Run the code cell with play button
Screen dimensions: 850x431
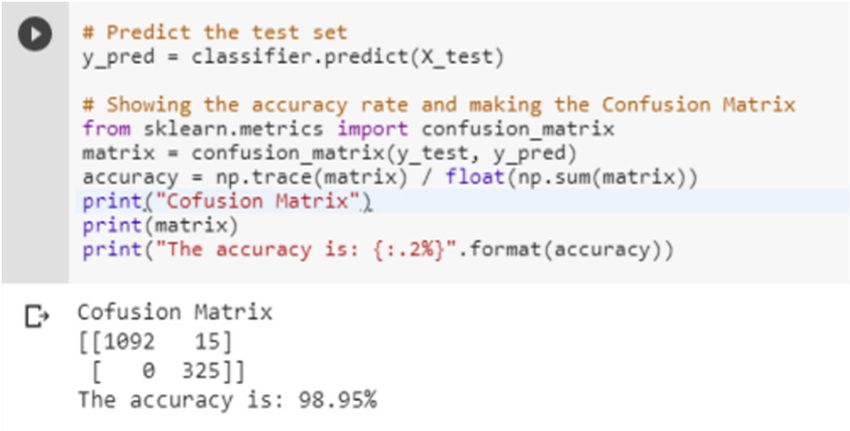(35, 34)
